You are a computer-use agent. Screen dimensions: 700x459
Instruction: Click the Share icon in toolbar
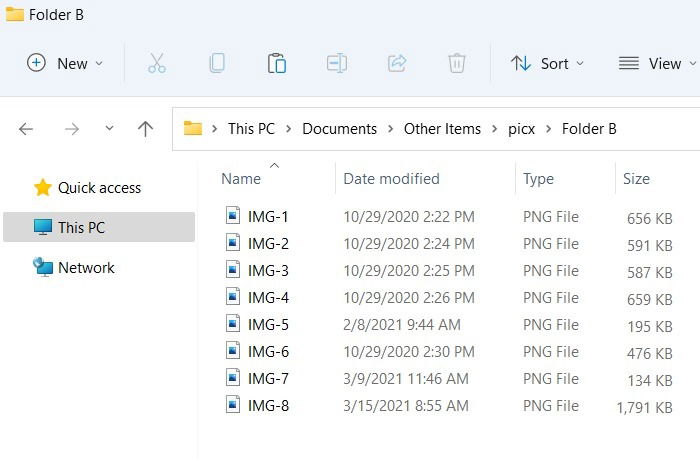coord(396,63)
